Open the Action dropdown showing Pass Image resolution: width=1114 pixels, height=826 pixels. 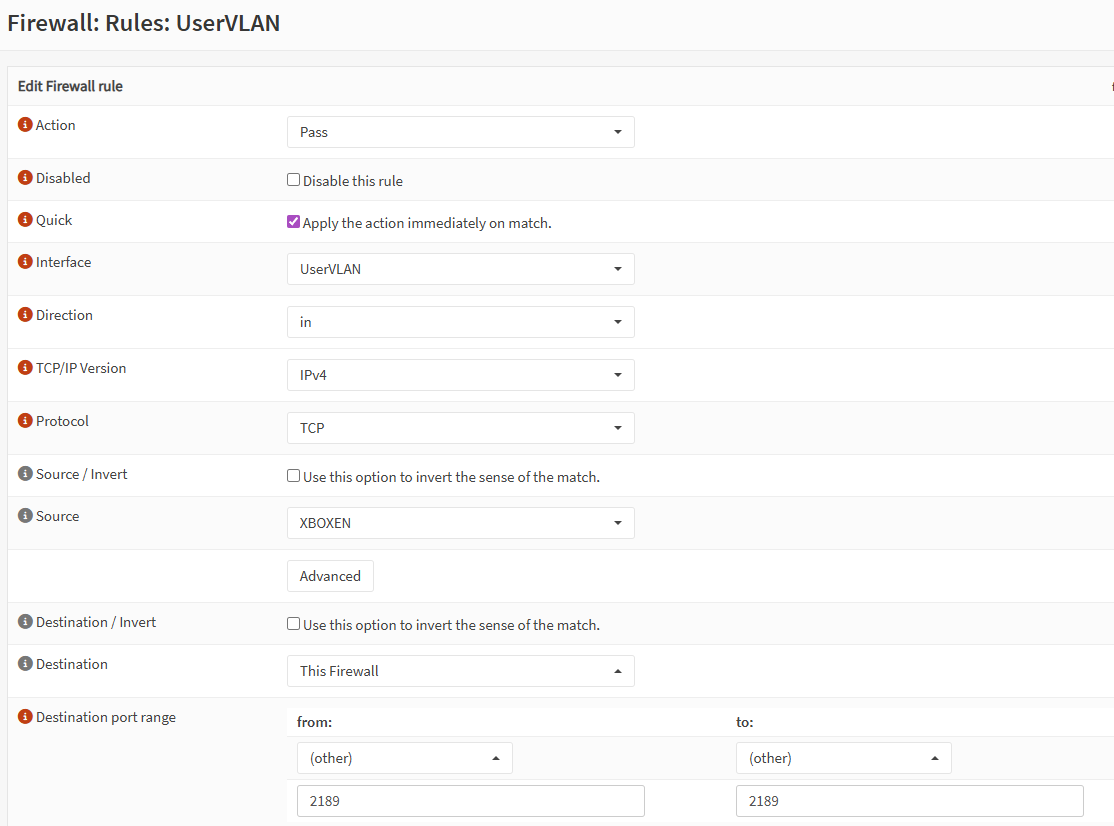(460, 132)
